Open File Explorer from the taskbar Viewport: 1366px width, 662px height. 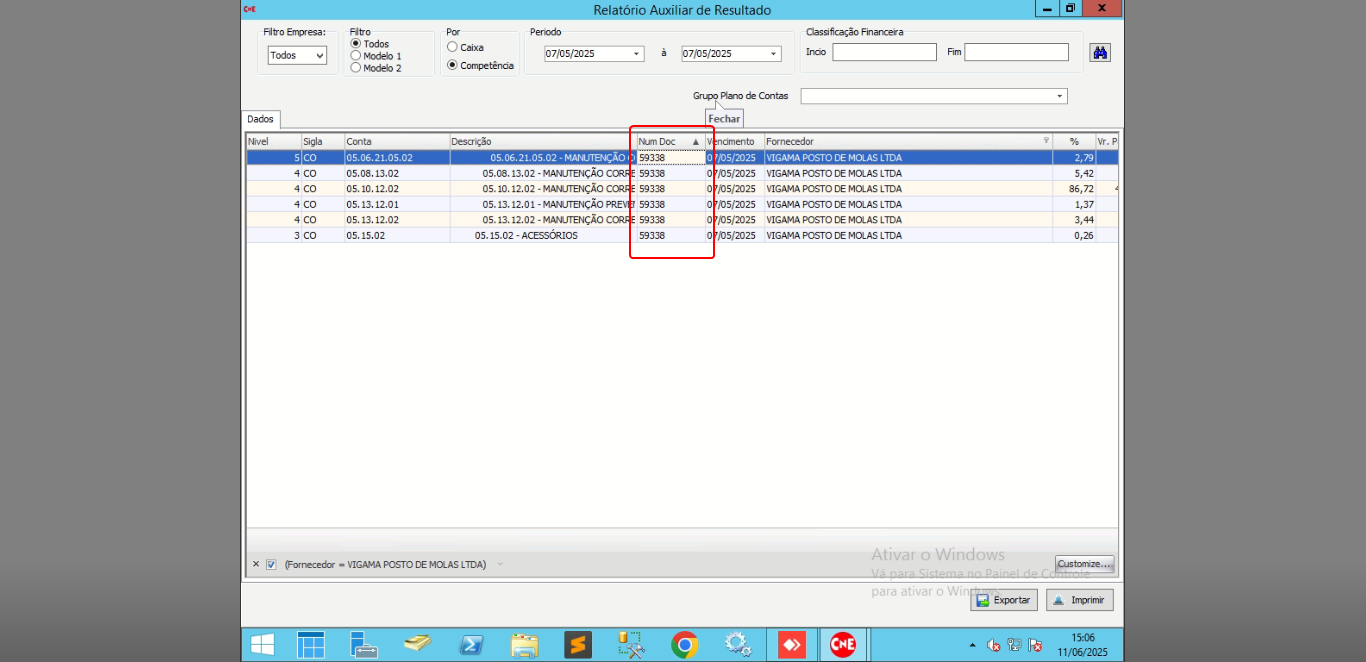coord(524,645)
